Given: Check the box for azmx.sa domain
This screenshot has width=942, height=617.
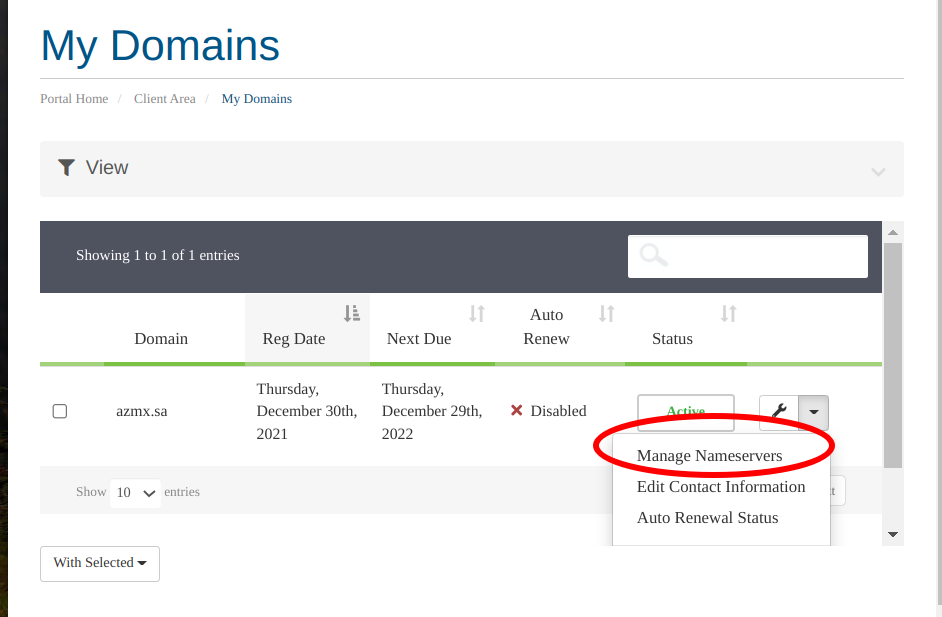Looking at the screenshot, I should click(60, 411).
